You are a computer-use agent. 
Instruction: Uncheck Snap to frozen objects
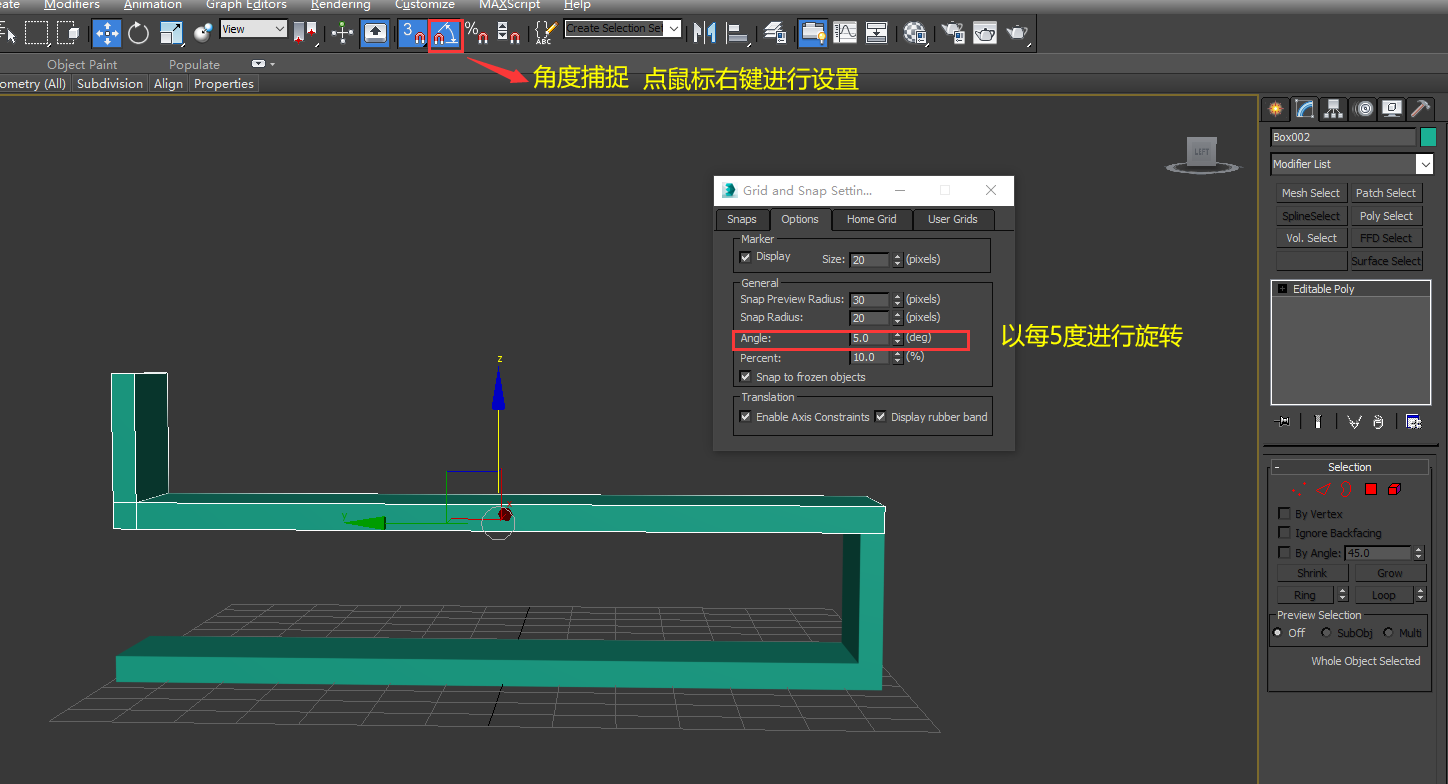745,377
